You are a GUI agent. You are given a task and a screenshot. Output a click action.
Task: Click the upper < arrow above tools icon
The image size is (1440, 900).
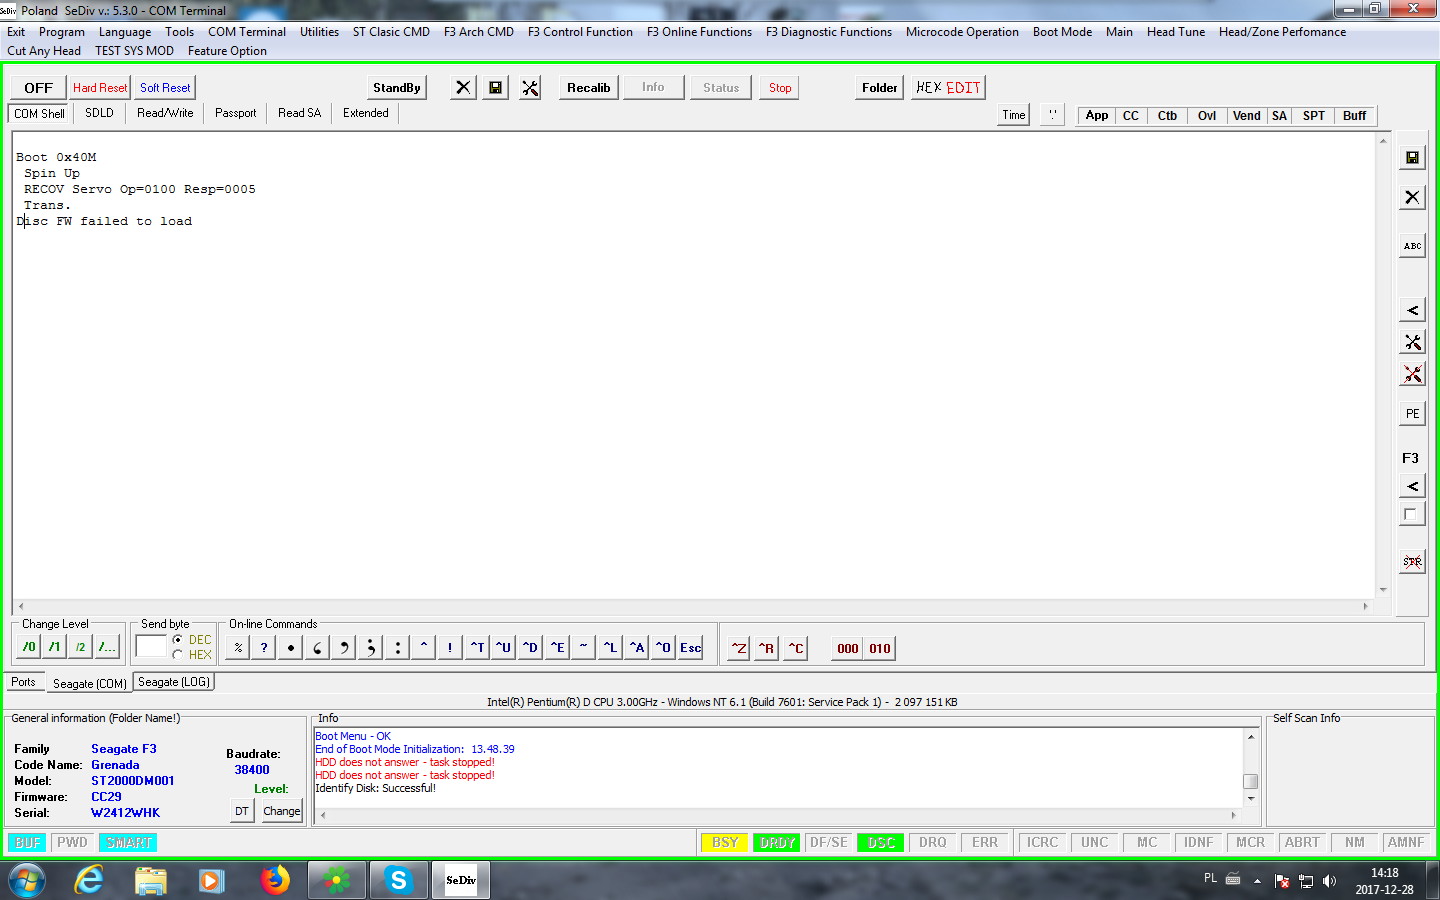click(x=1412, y=310)
